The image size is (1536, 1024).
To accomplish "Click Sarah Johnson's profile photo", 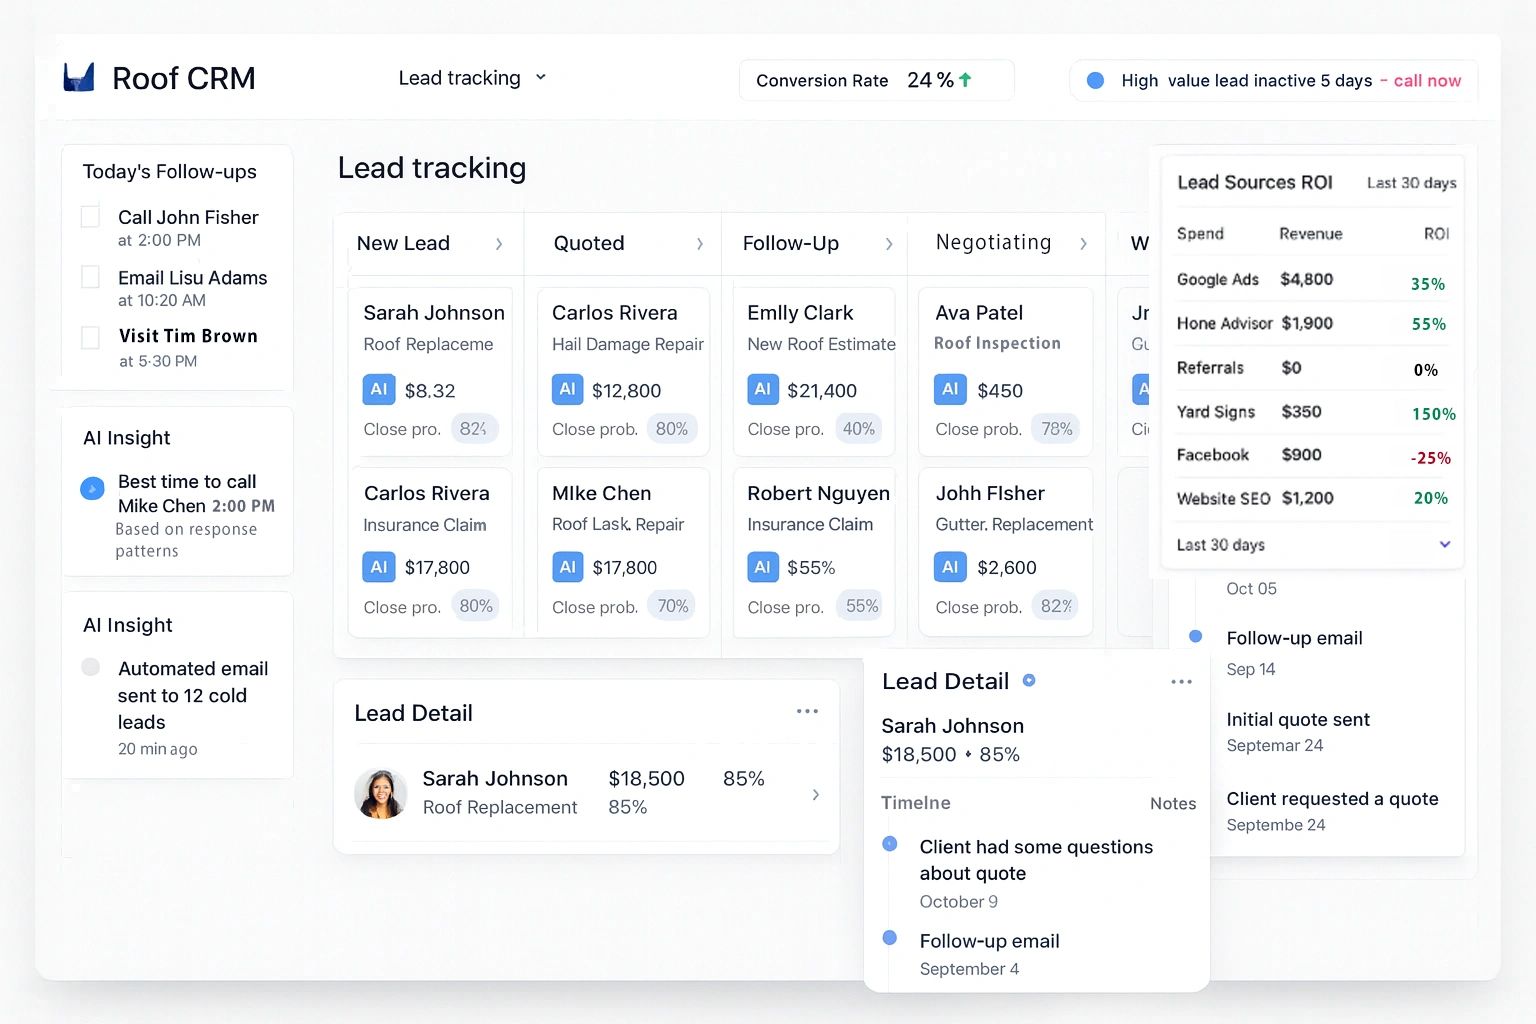I will 381,794.
